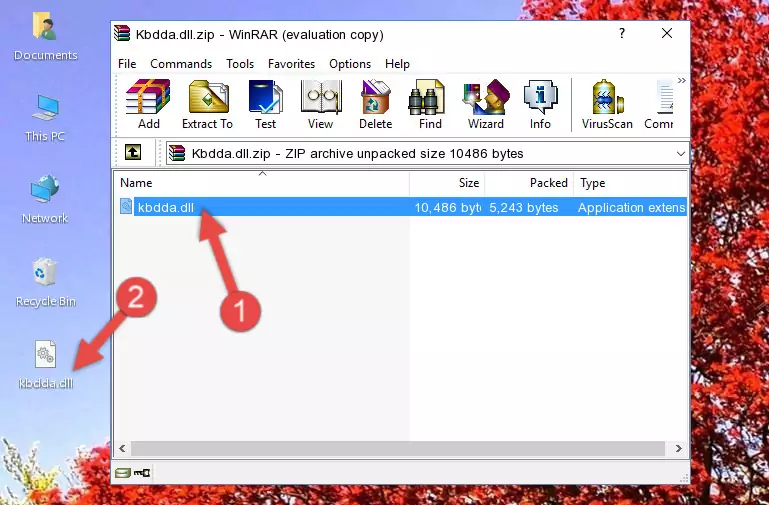Click the Add toolbar icon
This screenshot has width=769, height=505.
148,105
